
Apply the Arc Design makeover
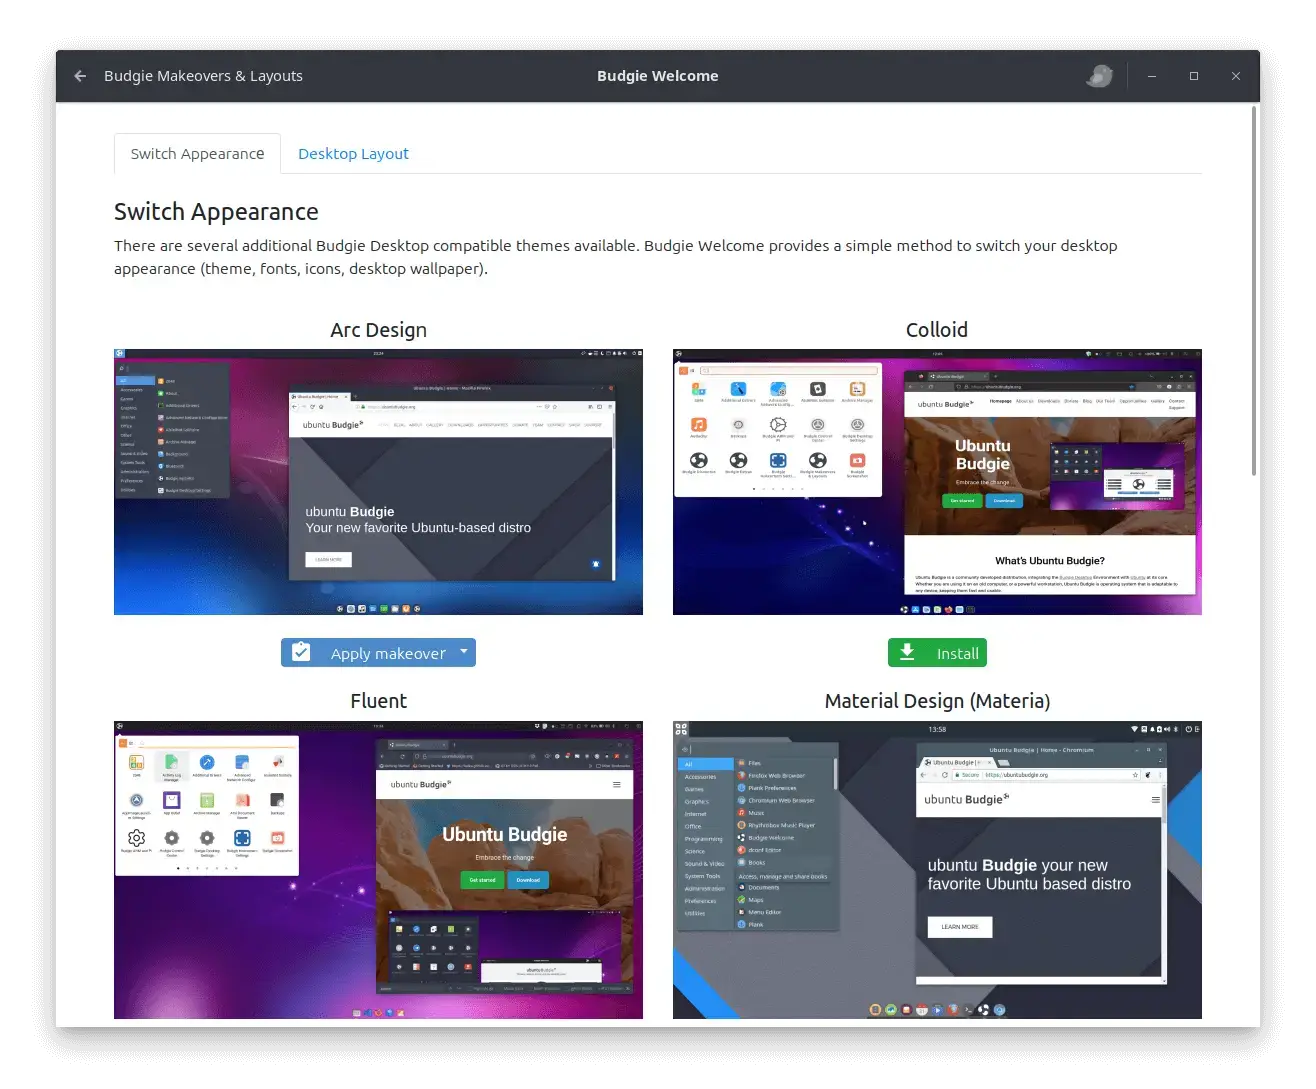click(378, 653)
